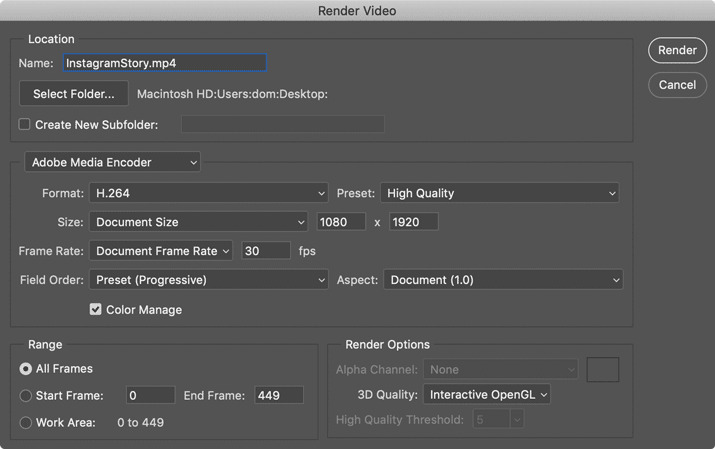The width and height of the screenshot is (715, 449).
Task: Expand the Aspect Document (1.0) dropdown
Action: click(x=503, y=280)
